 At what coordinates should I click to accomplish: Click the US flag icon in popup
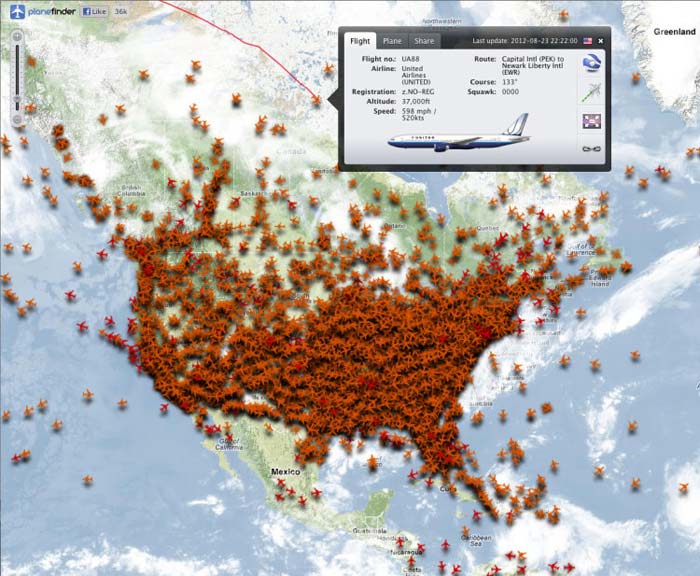pos(588,41)
